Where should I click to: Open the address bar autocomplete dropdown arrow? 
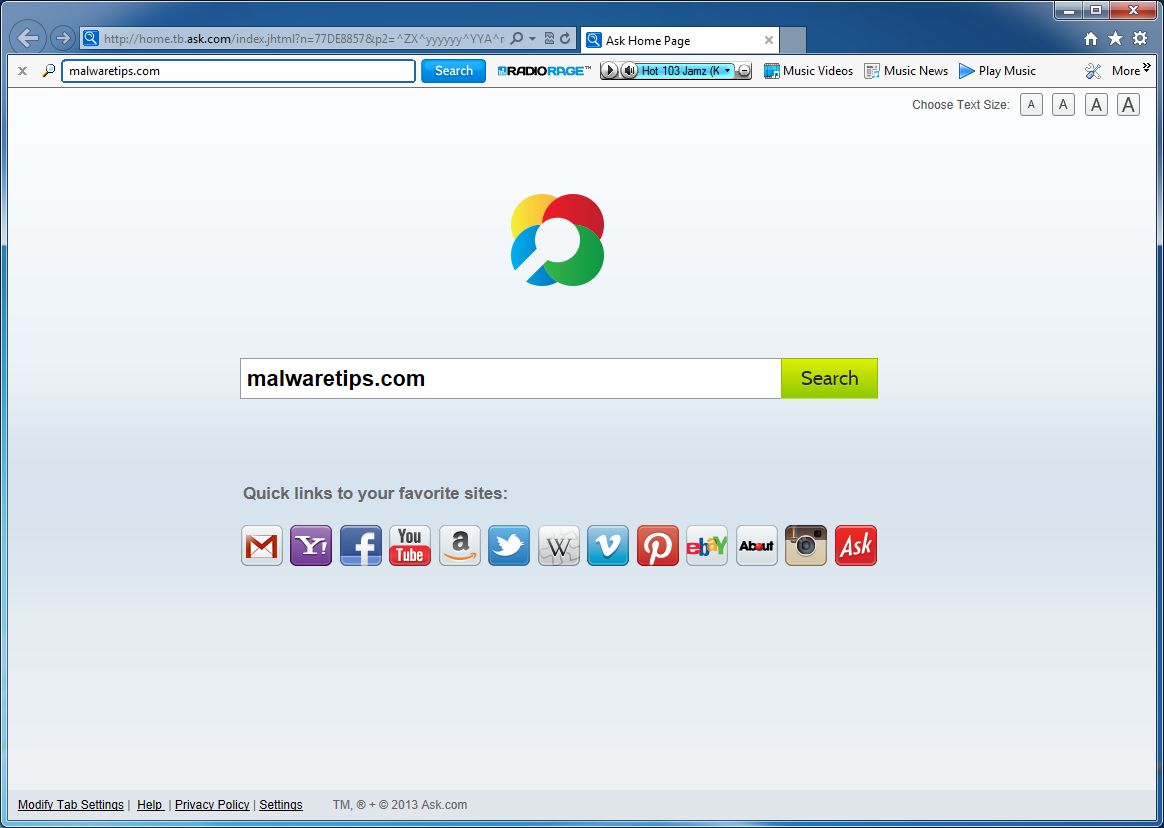coord(532,39)
